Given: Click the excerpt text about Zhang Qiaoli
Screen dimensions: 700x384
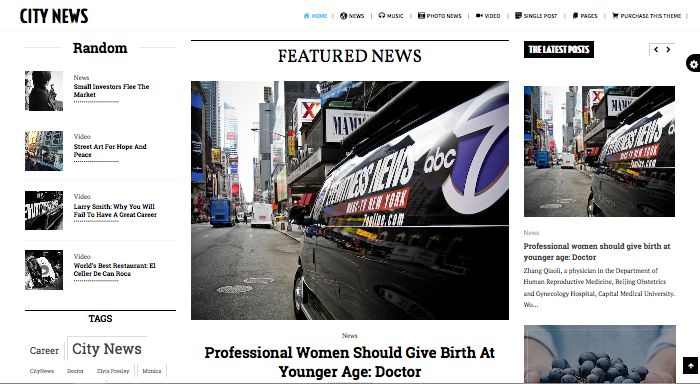Looking at the screenshot, I should tap(599, 288).
